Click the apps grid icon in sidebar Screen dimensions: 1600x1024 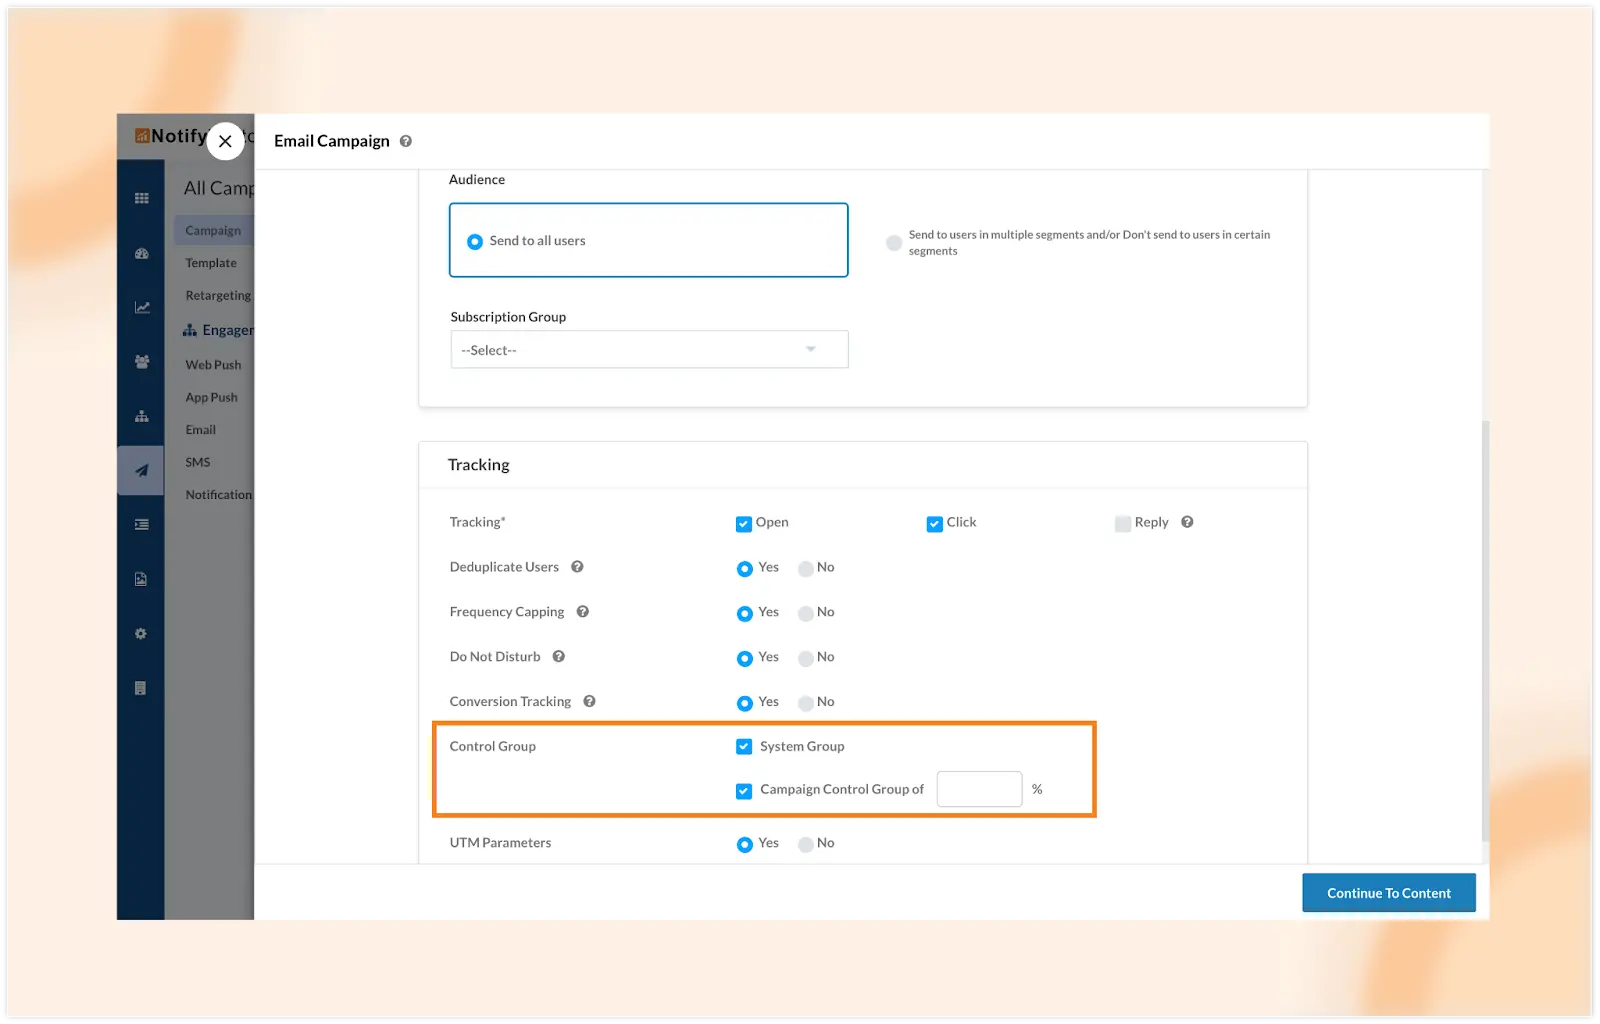coord(142,199)
